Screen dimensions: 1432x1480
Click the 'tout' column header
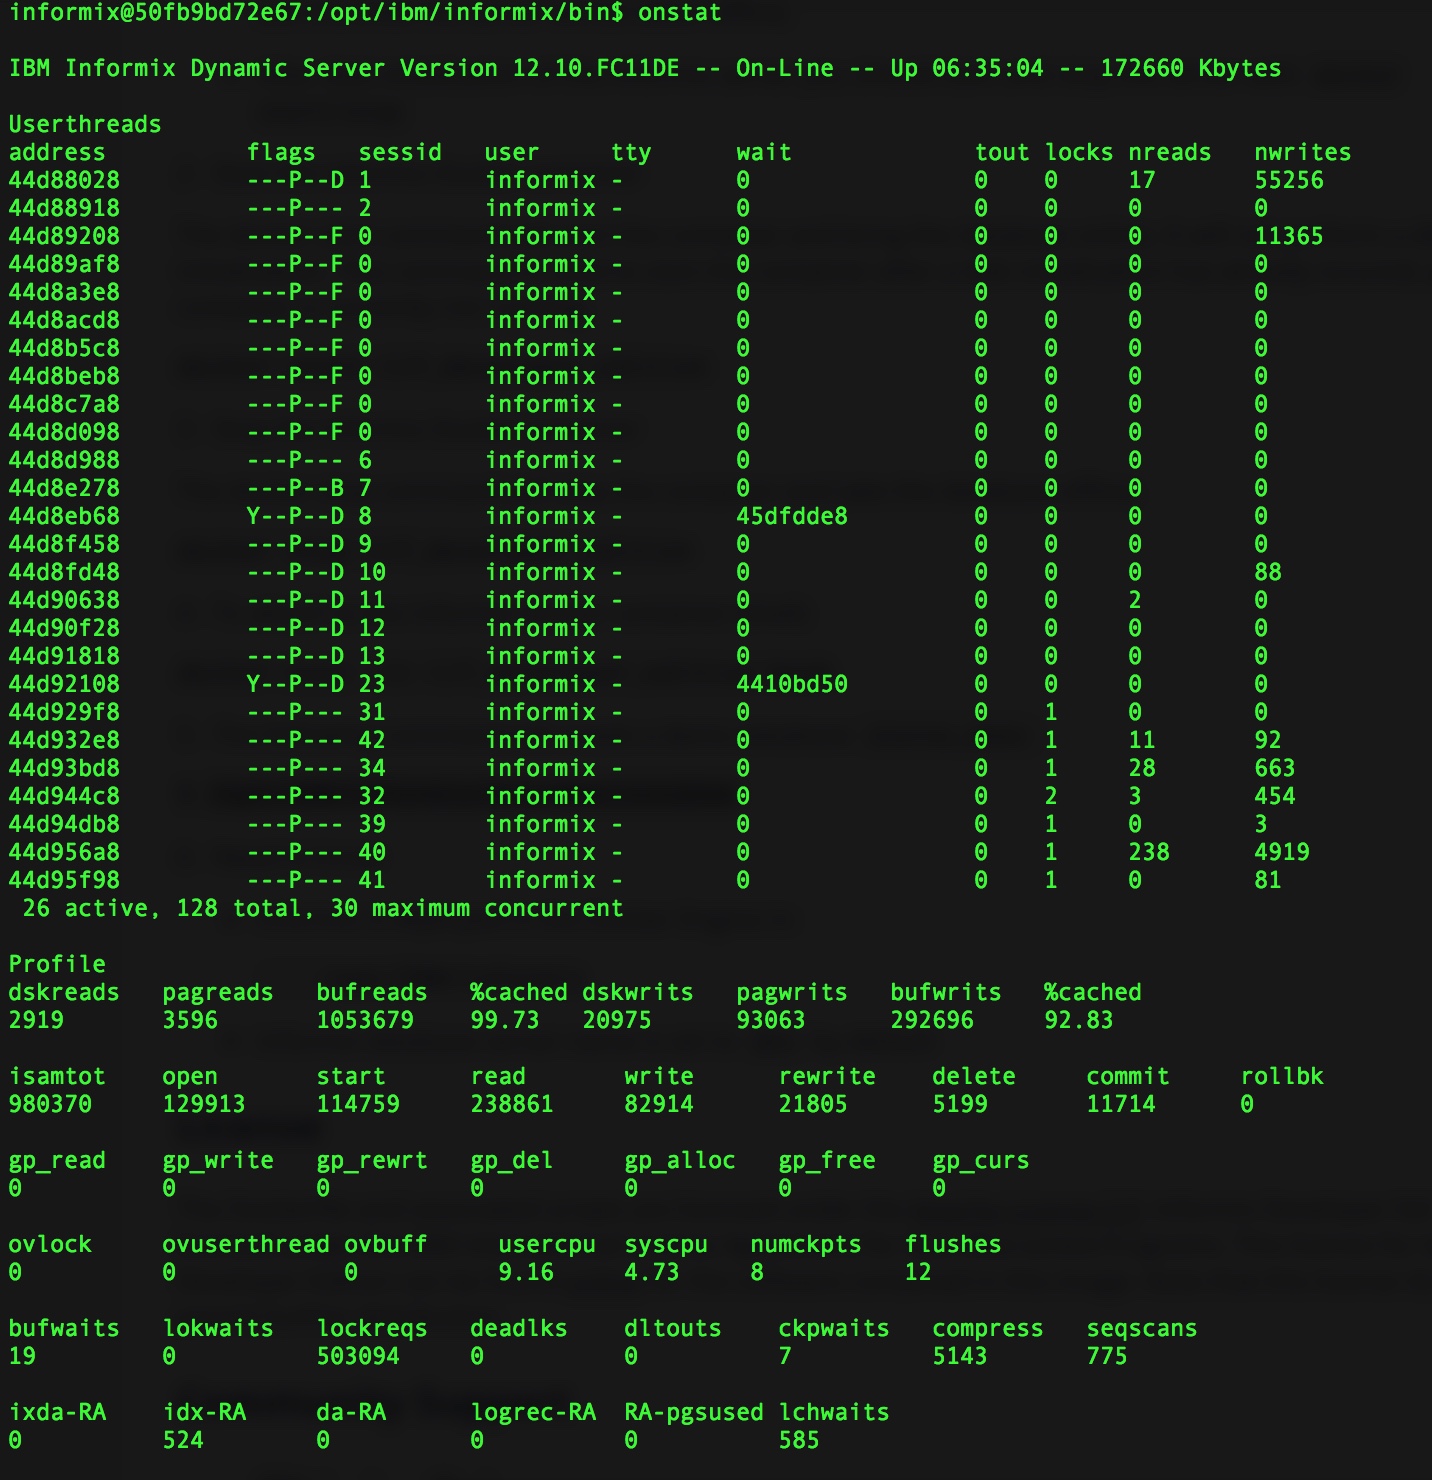(1002, 152)
